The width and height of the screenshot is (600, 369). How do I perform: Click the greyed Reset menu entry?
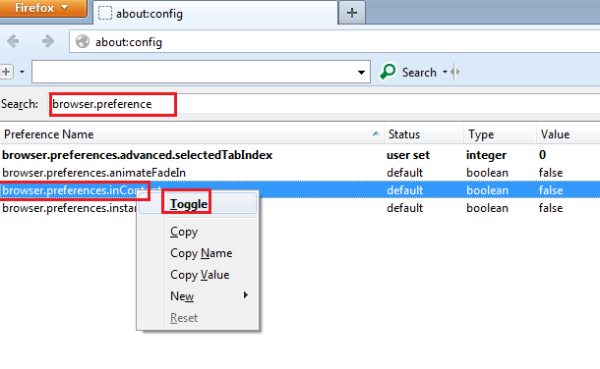[x=198, y=318]
